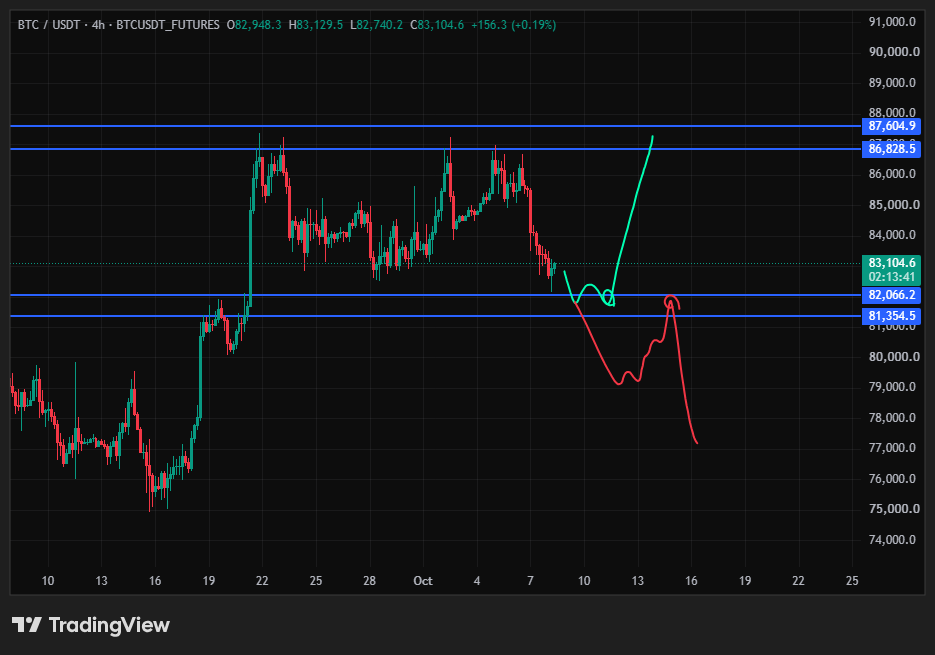Click the BTC / USDT symbol label

tap(49, 25)
